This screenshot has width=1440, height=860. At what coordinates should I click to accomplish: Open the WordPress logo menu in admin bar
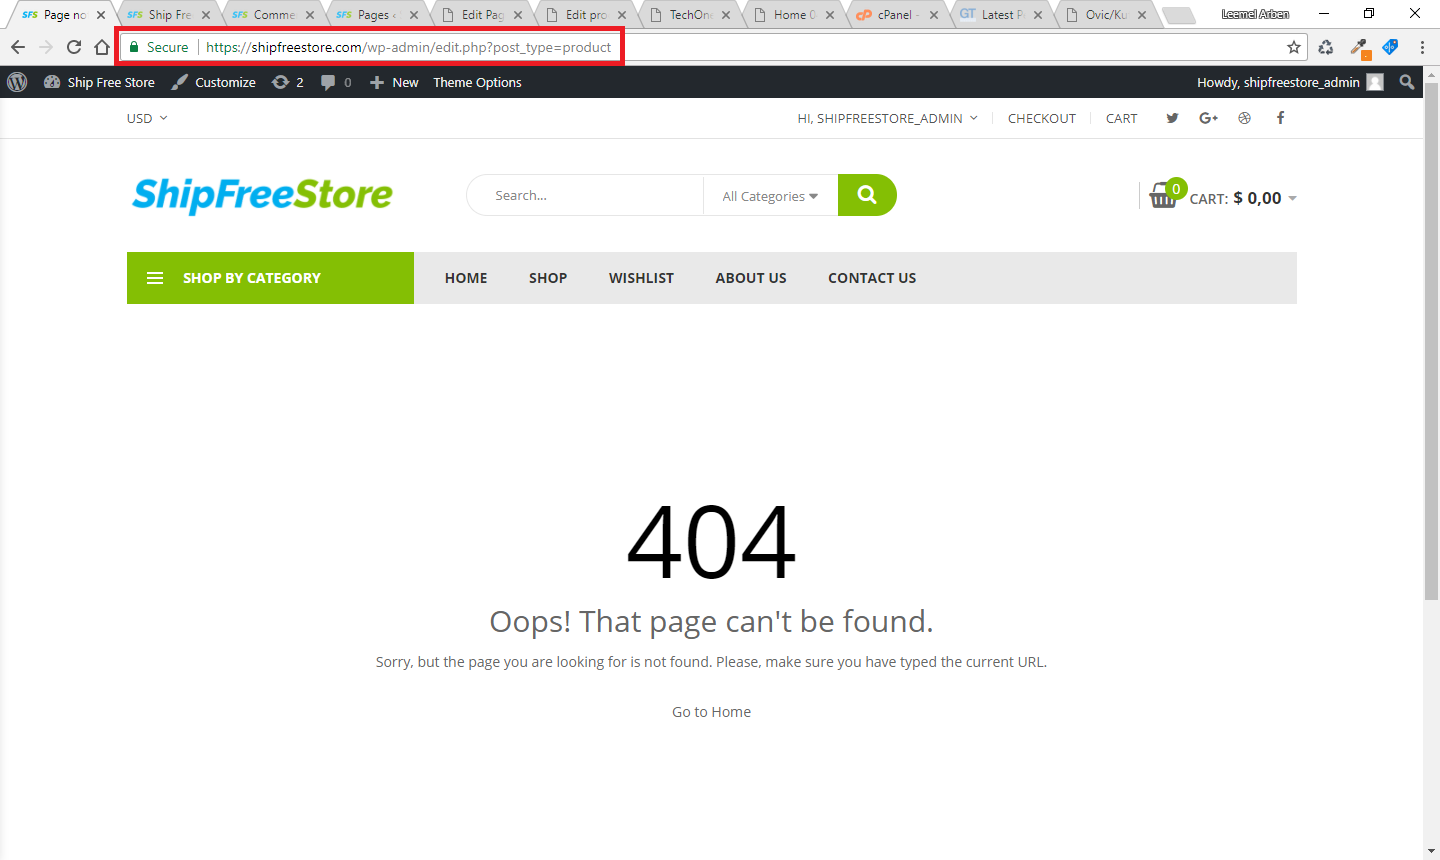[17, 82]
